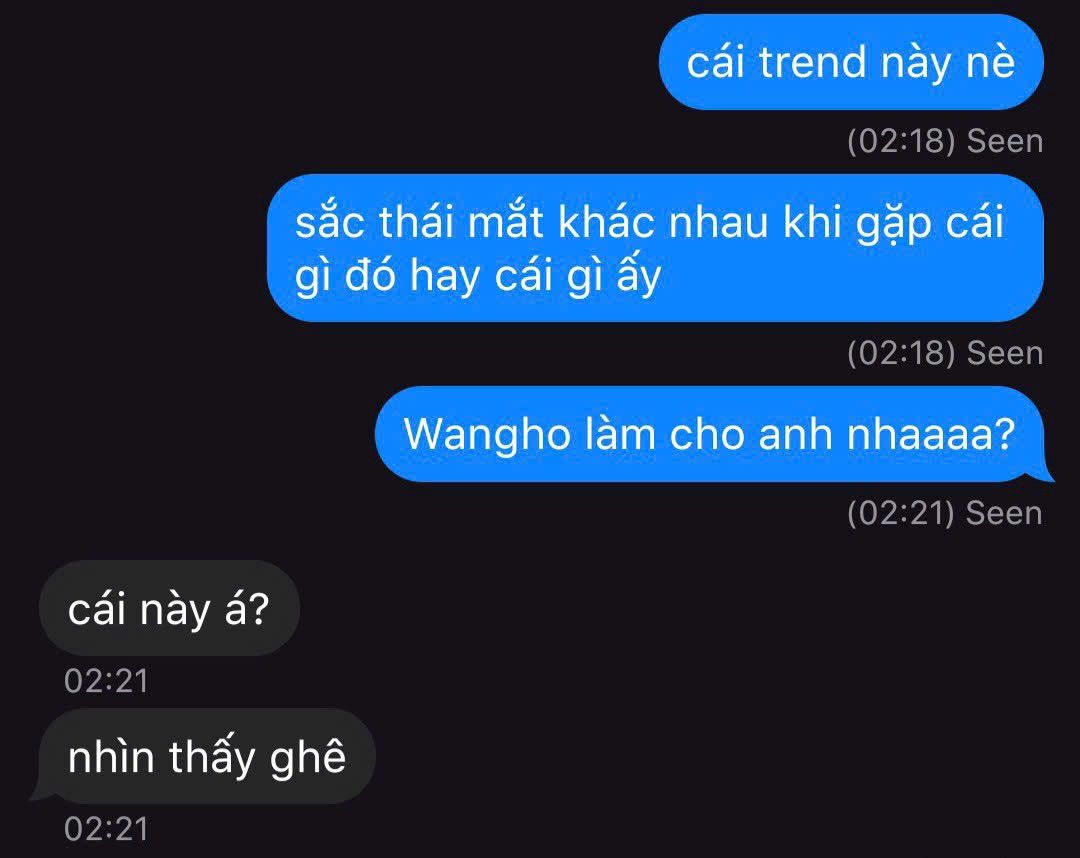Viewport: 1080px width, 858px height.
Task: Click the 02:21 timestamp under "nhìn thấy ghê"
Action: click(x=106, y=828)
